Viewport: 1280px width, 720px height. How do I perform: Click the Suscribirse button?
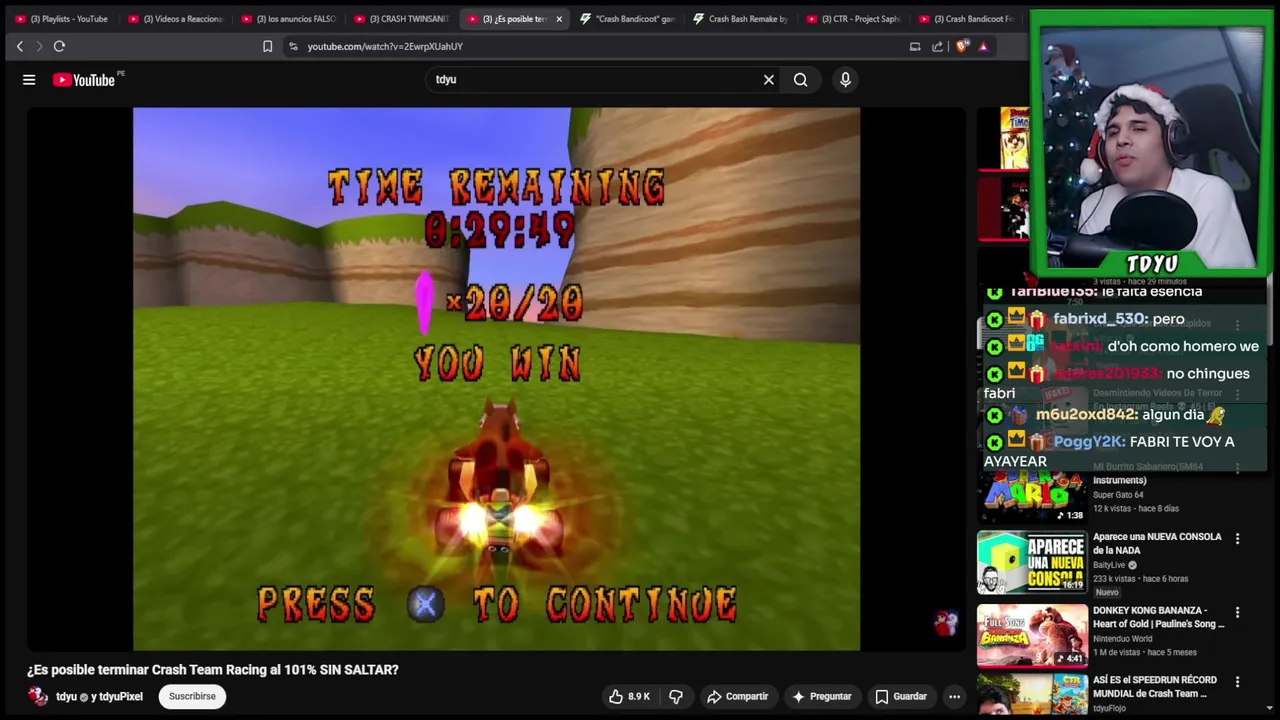point(192,696)
